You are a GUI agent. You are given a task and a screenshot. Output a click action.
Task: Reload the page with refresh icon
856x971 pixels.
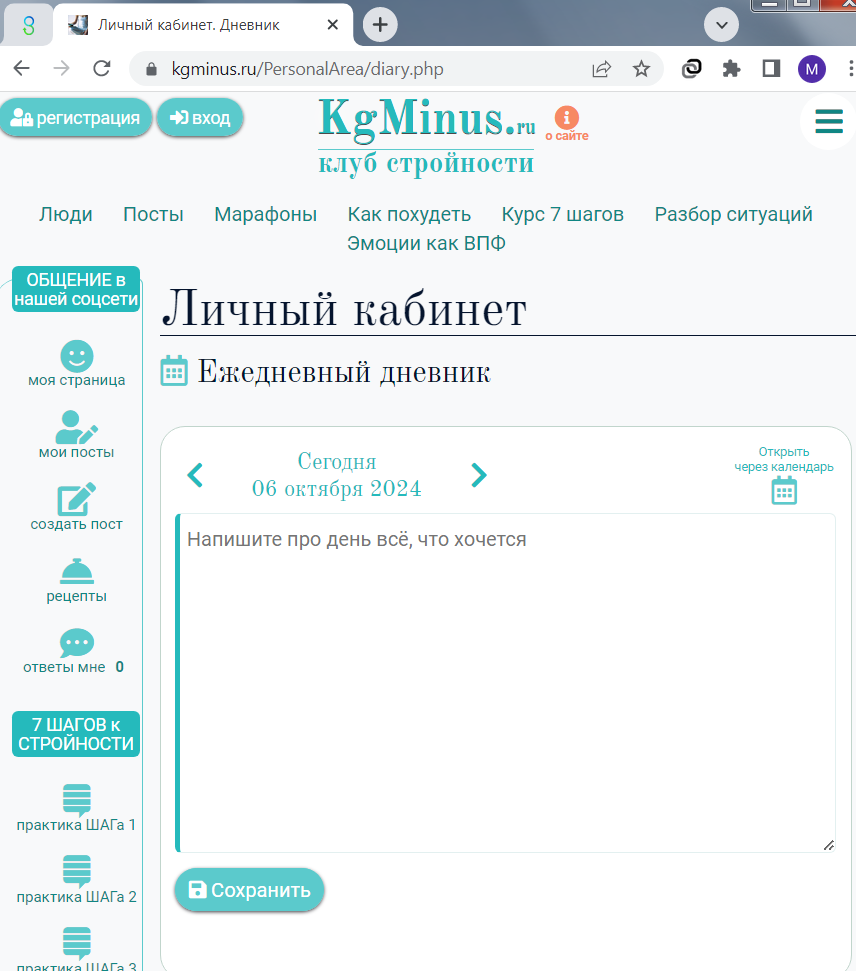(x=102, y=68)
